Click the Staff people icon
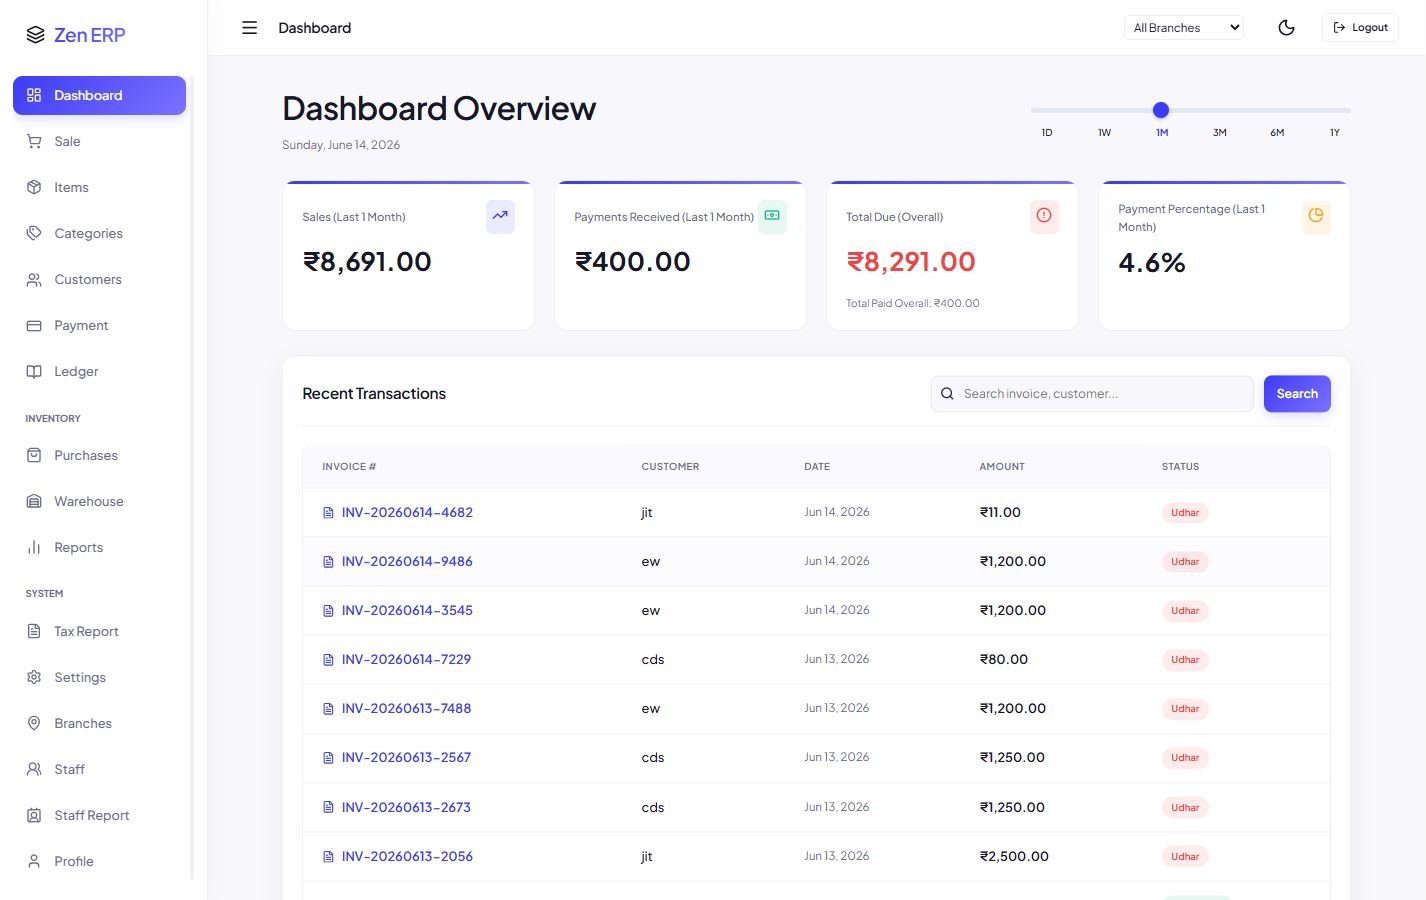This screenshot has width=1426, height=900. tap(34, 769)
